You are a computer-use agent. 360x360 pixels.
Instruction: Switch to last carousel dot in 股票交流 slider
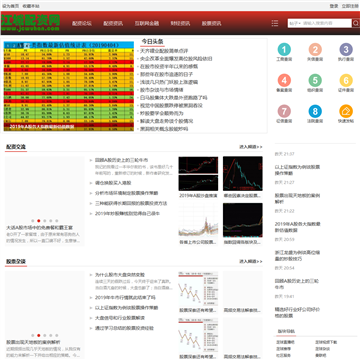[x=57, y=335]
